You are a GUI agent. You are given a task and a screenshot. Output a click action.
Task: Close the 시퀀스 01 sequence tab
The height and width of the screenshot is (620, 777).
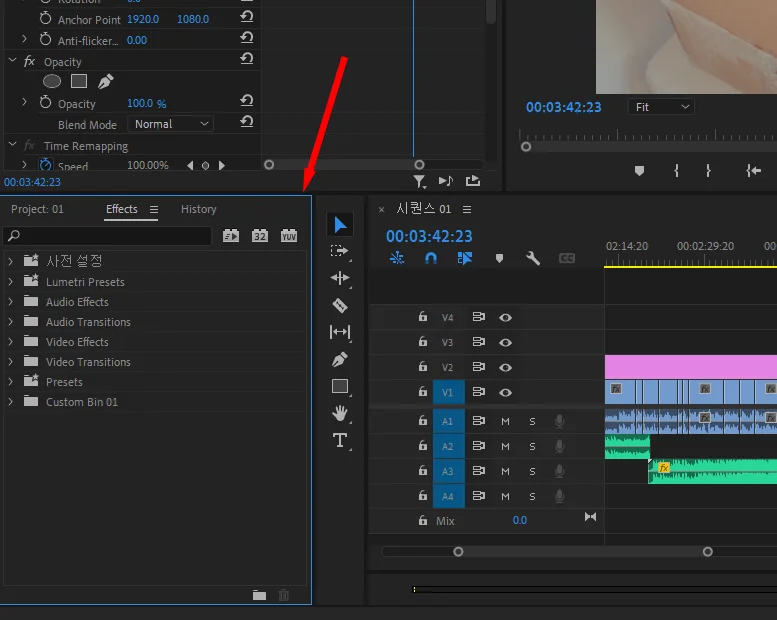coord(382,210)
